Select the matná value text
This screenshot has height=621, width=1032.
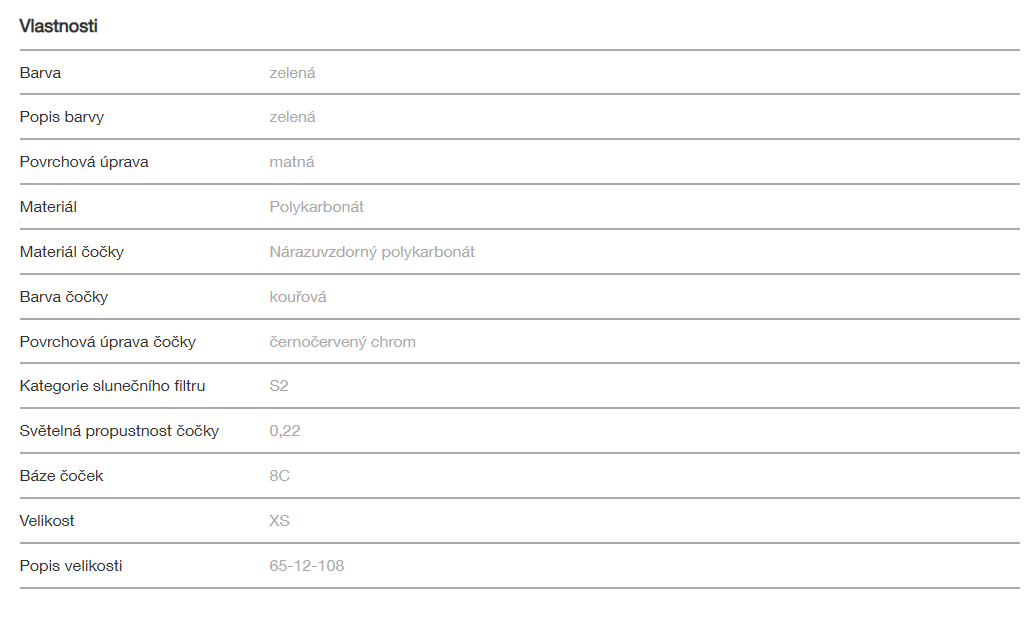292,162
